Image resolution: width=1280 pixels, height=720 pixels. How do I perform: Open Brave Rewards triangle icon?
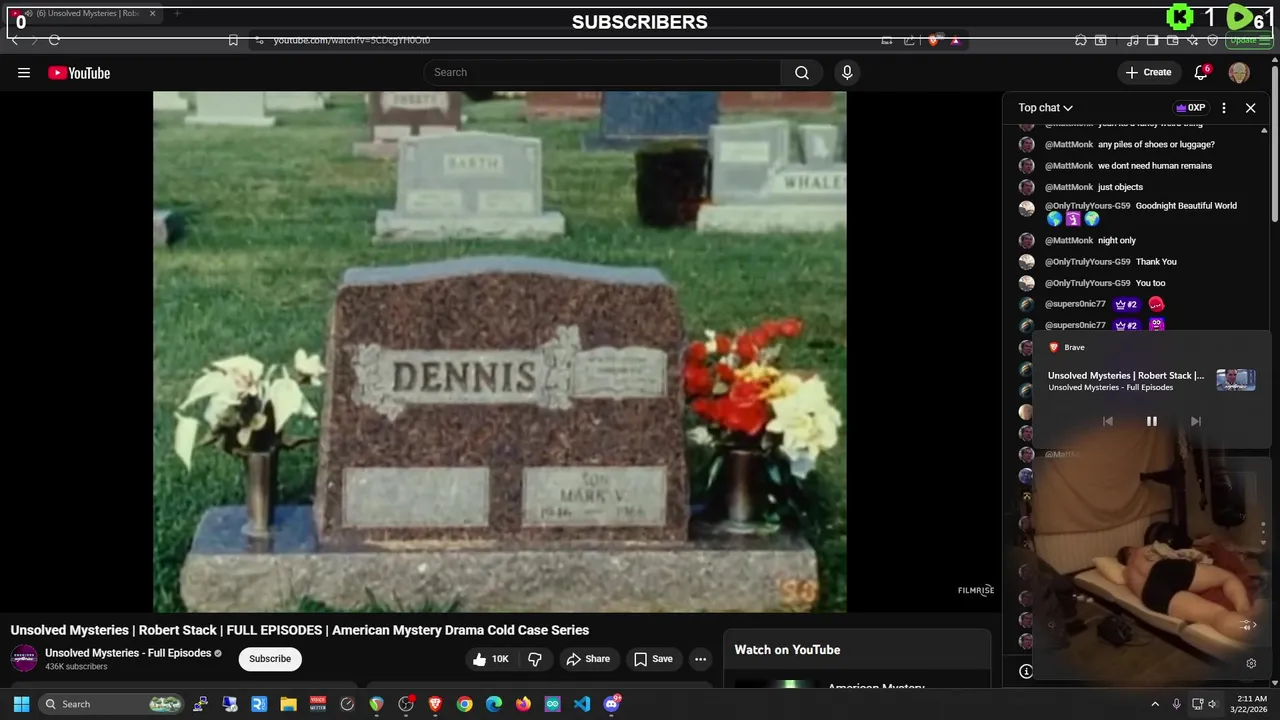pos(956,40)
